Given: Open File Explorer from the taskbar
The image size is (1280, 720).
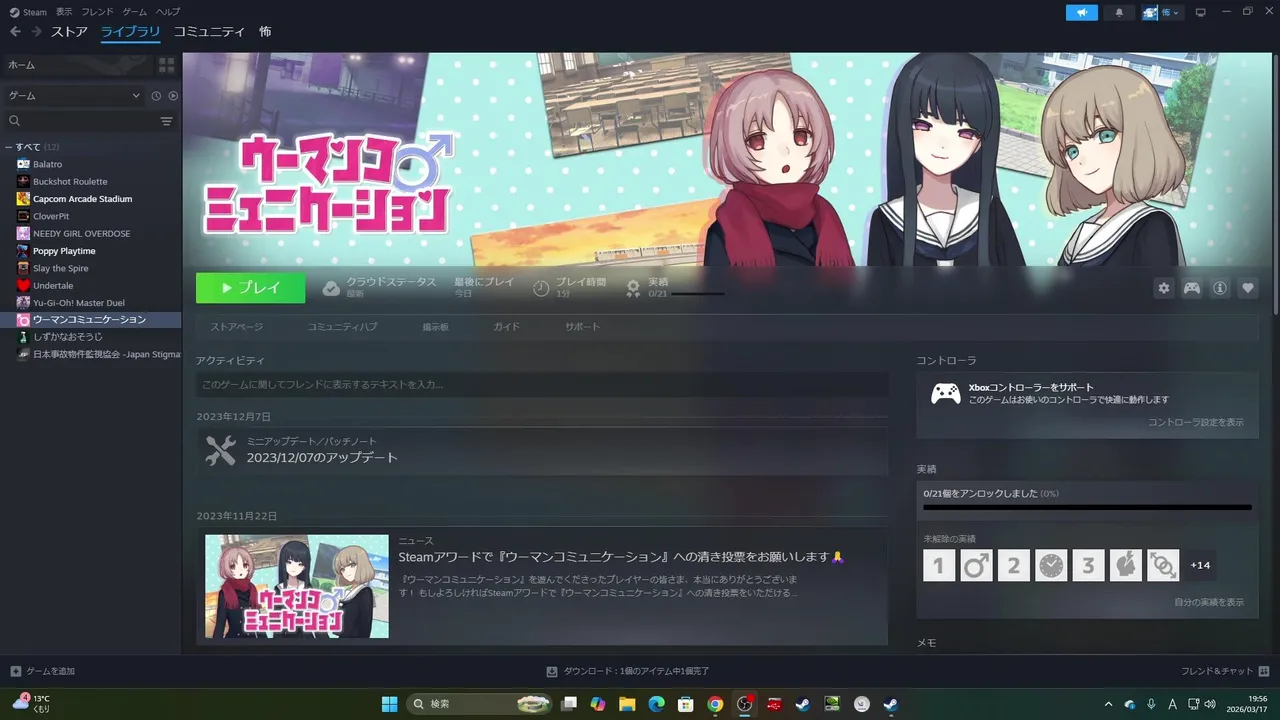Looking at the screenshot, I should tap(627, 704).
